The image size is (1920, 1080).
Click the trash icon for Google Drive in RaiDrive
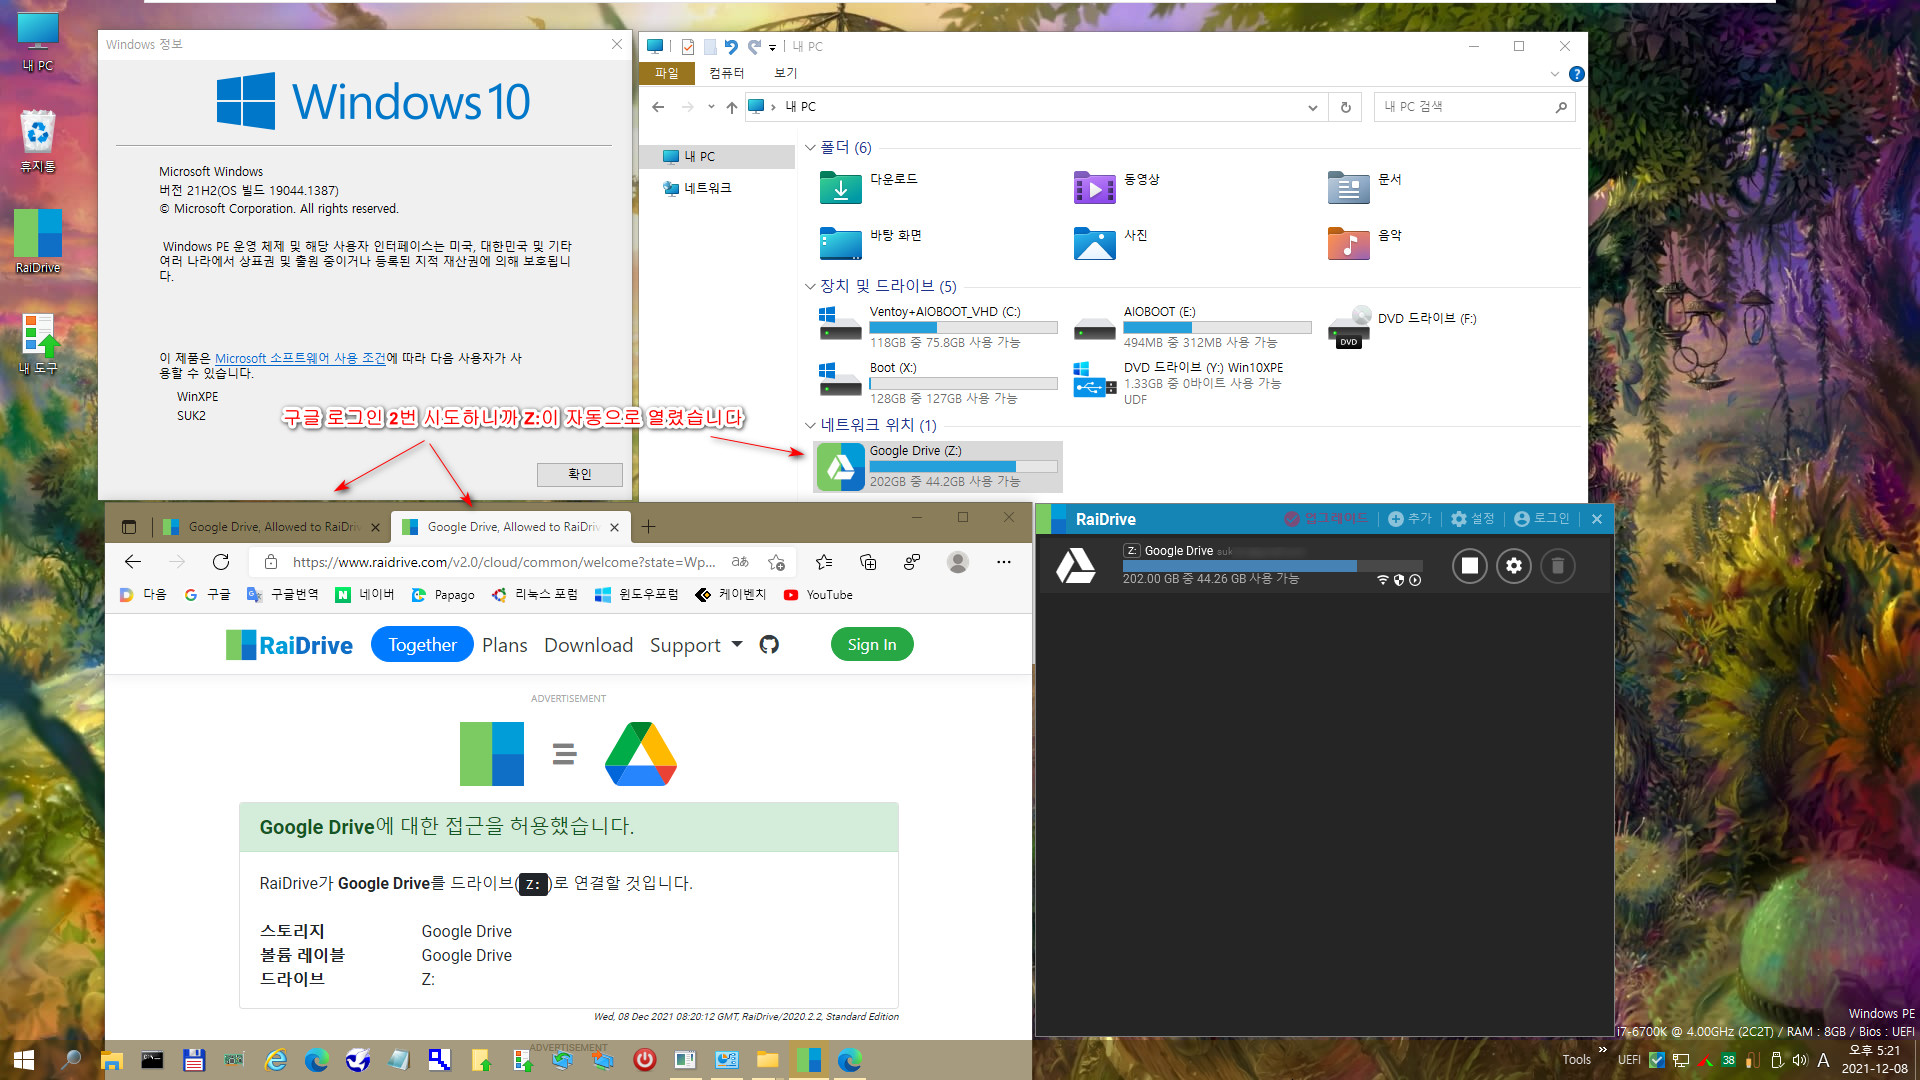pos(1557,566)
